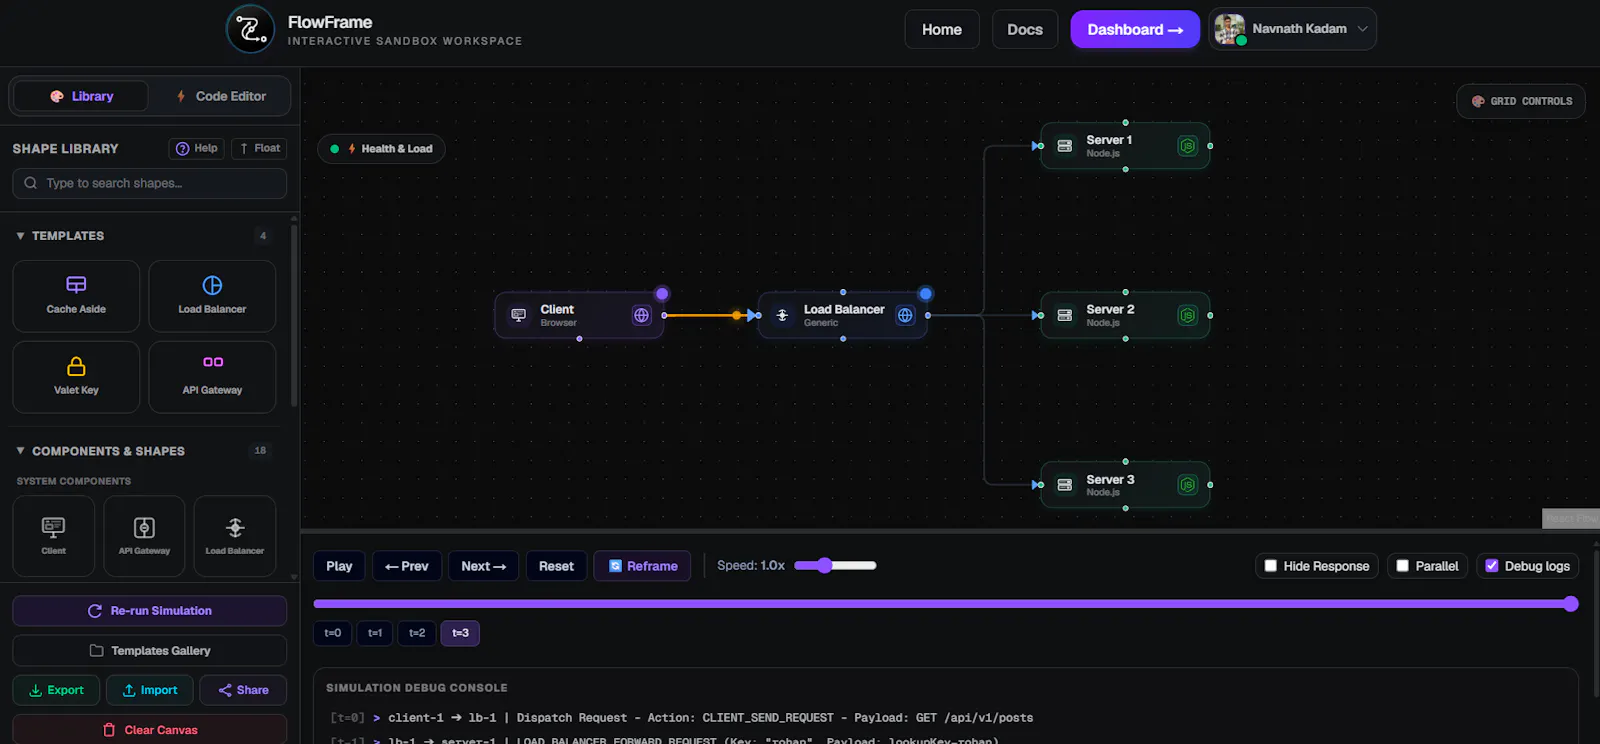Add Load Balancer template card

point(212,296)
